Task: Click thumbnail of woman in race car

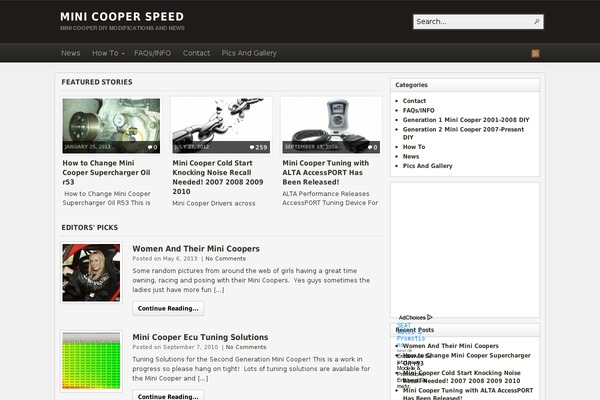Action: 91,273
